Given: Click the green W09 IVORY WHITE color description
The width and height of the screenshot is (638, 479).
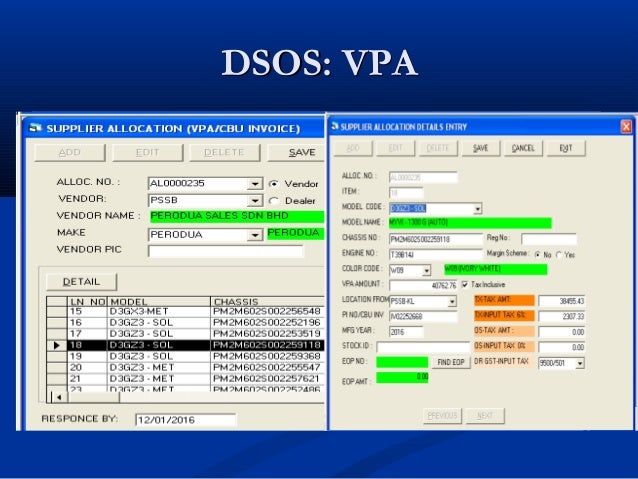Looking at the screenshot, I should (496, 269).
